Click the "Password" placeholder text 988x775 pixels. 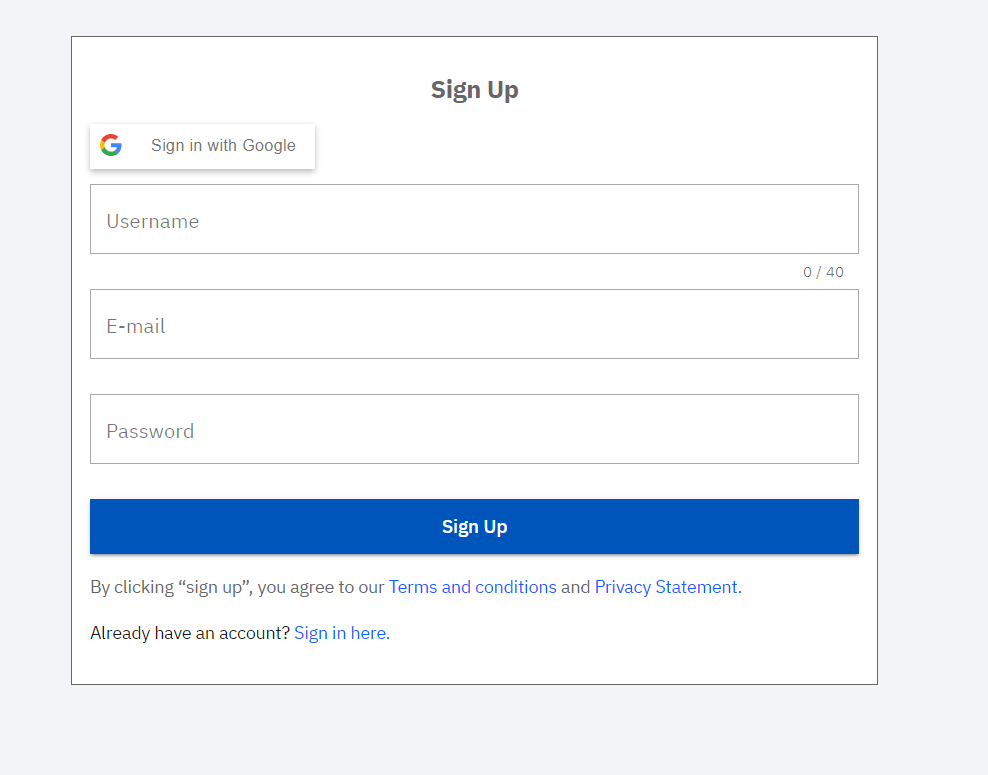150,431
